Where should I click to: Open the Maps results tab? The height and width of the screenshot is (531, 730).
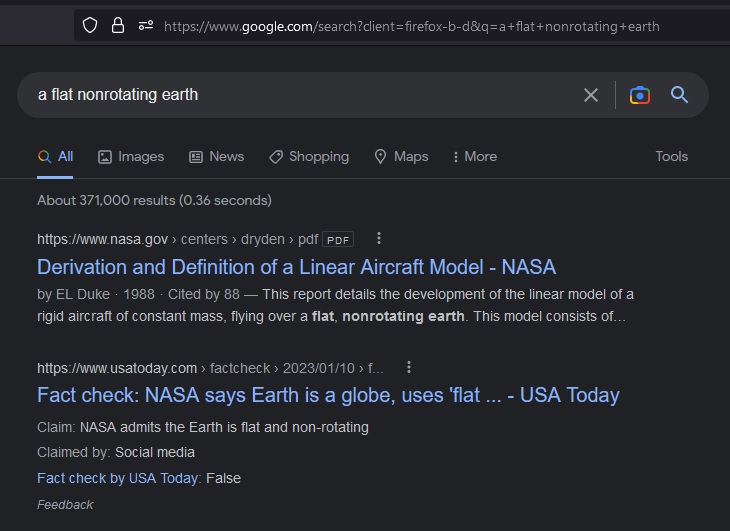pos(401,157)
